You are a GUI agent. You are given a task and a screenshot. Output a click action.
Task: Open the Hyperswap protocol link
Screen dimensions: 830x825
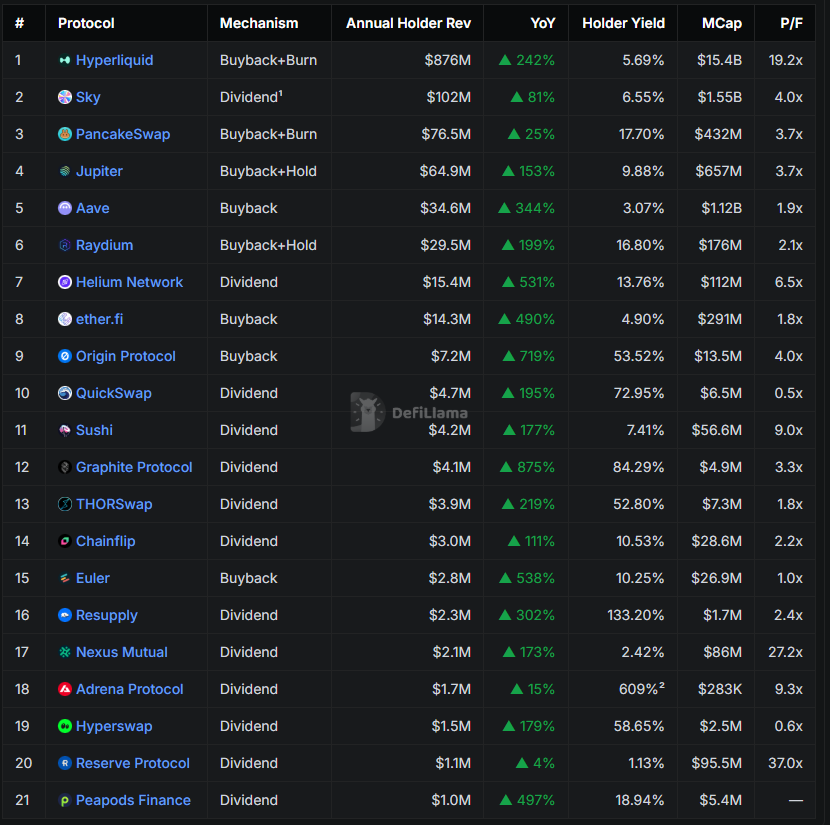tap(114, 727)
